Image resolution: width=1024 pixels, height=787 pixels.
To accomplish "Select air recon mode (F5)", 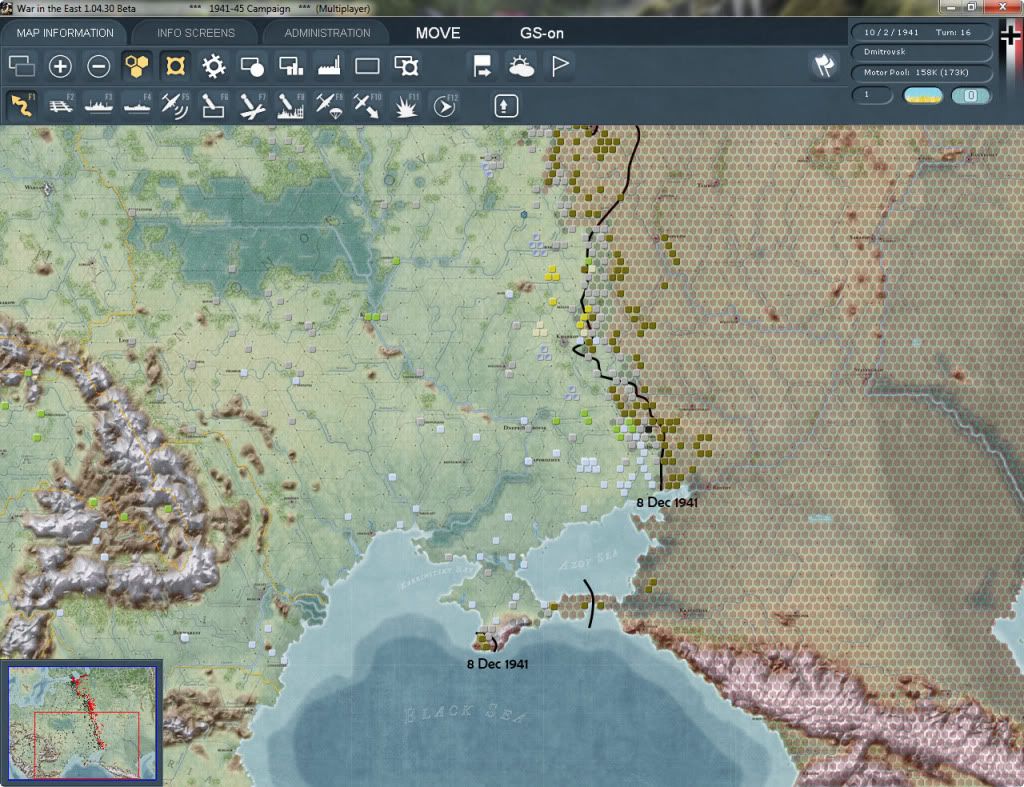I will click(x=175, y=105).
